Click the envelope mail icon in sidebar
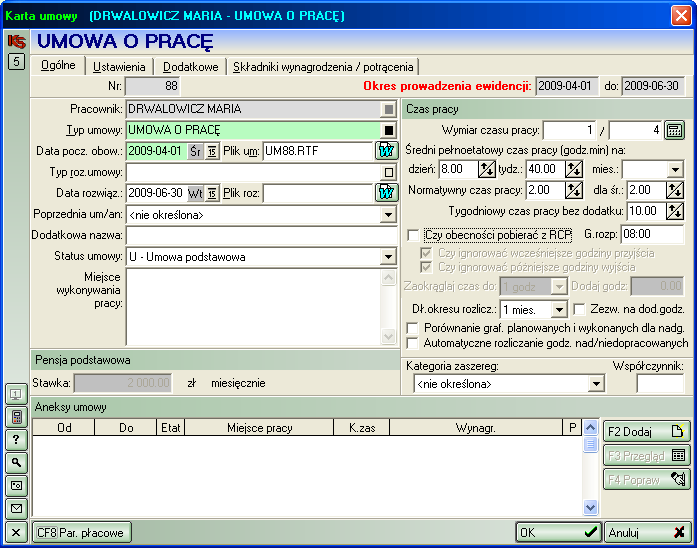The width and height of the screenshot is (697, 548). [16, 508]
